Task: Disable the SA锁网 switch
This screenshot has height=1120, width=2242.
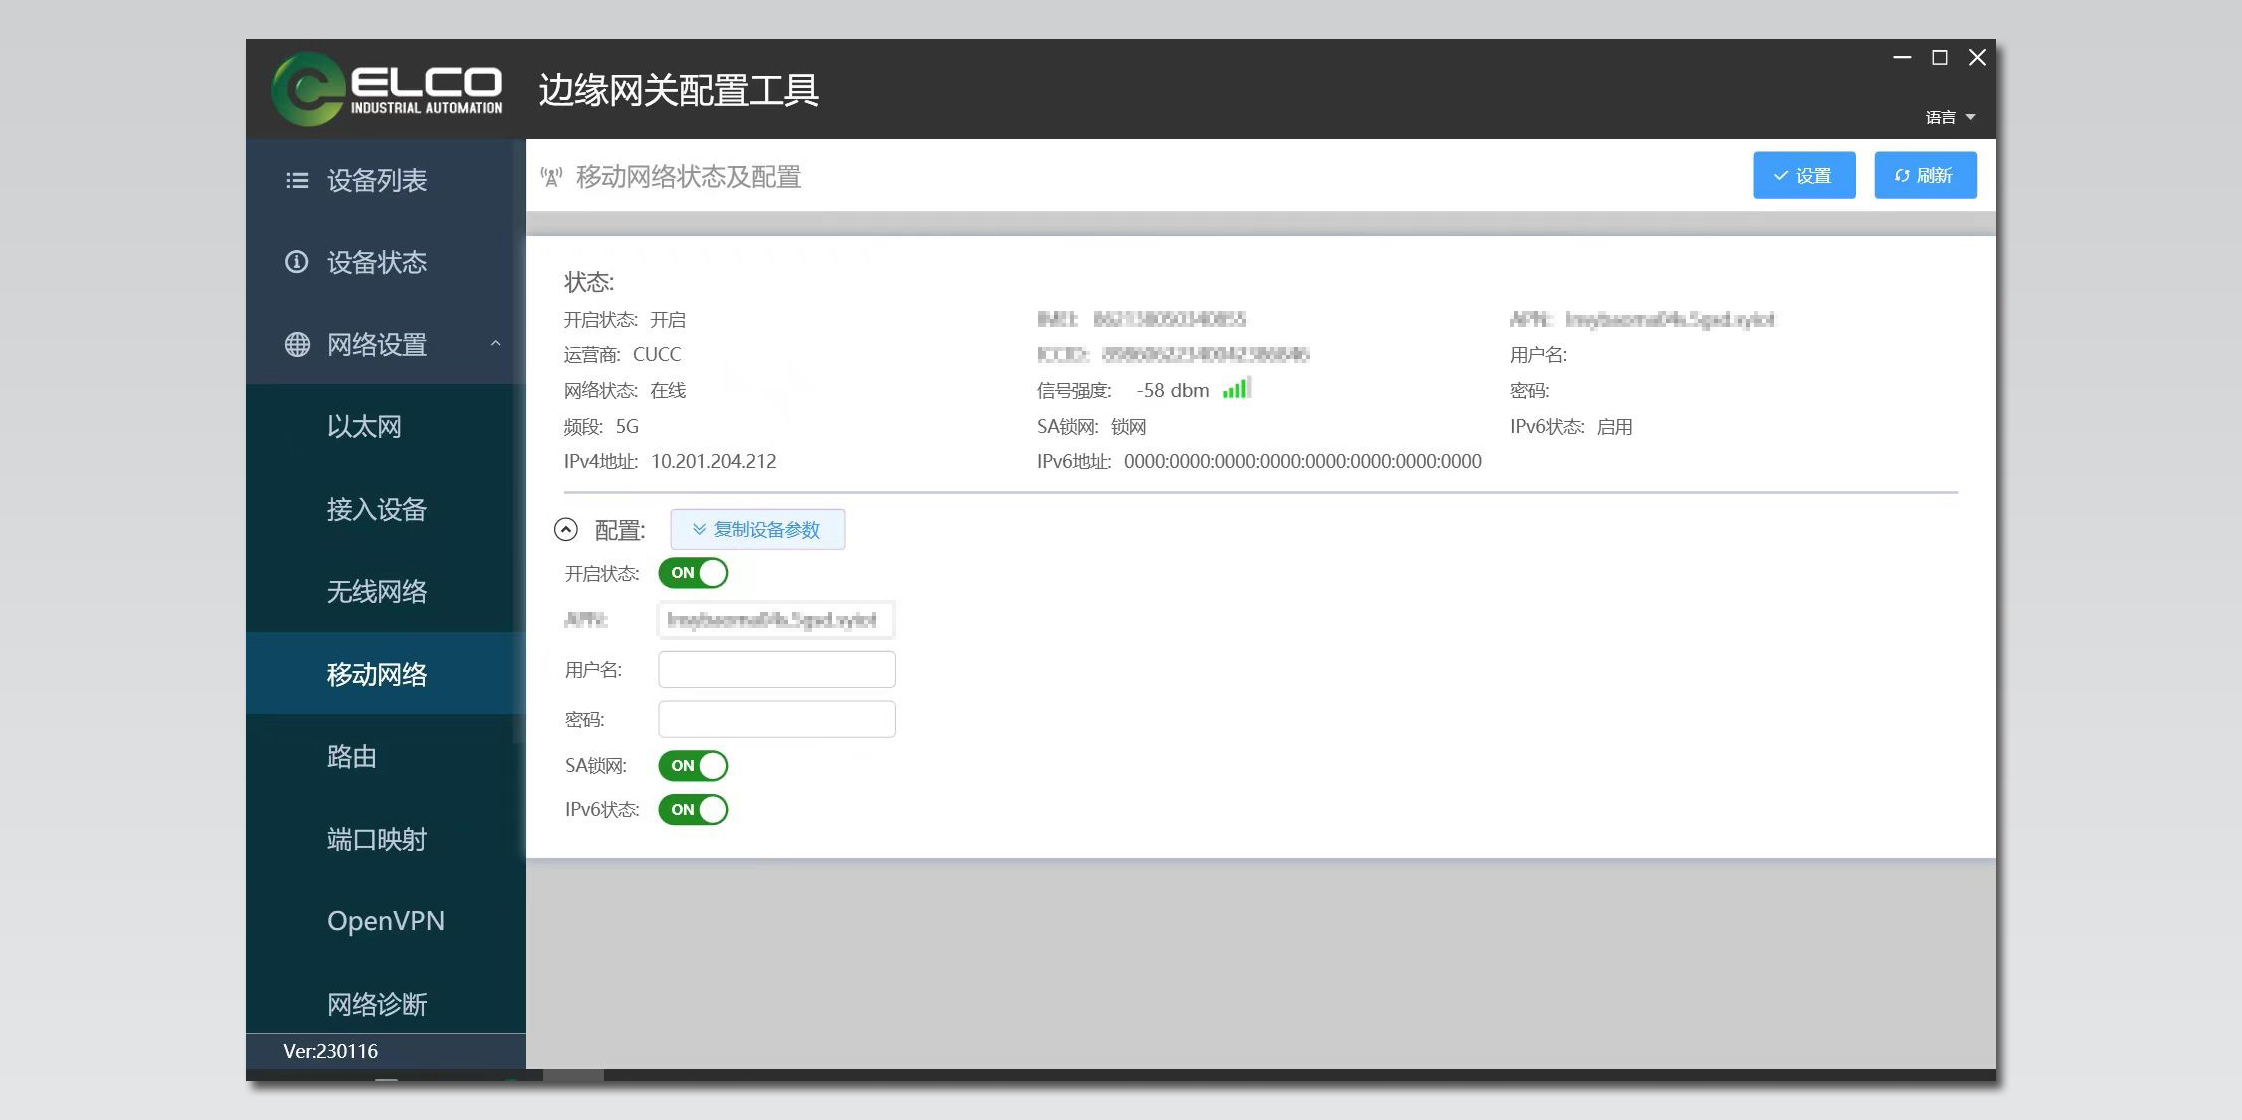Action: (x=693, y=766)
